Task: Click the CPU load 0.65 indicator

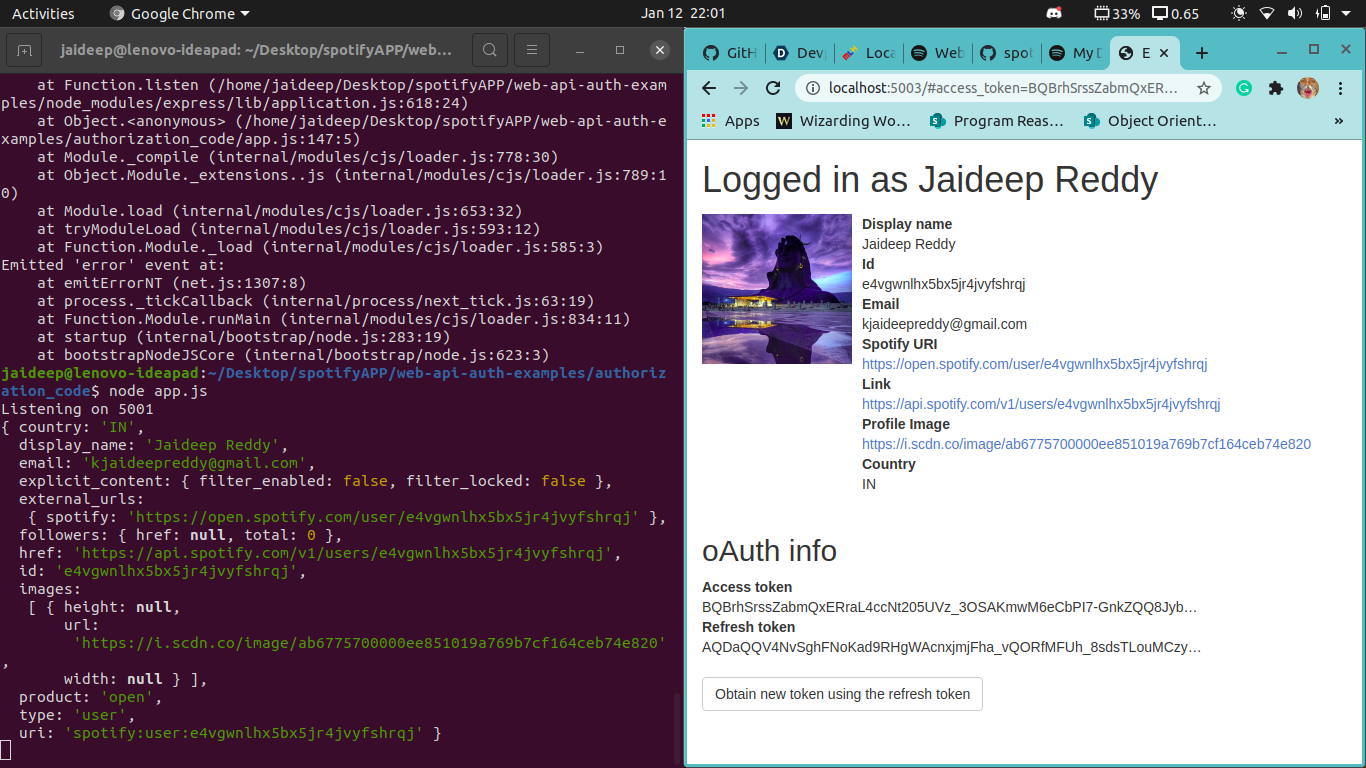Action: click(x=1175, y=13)
